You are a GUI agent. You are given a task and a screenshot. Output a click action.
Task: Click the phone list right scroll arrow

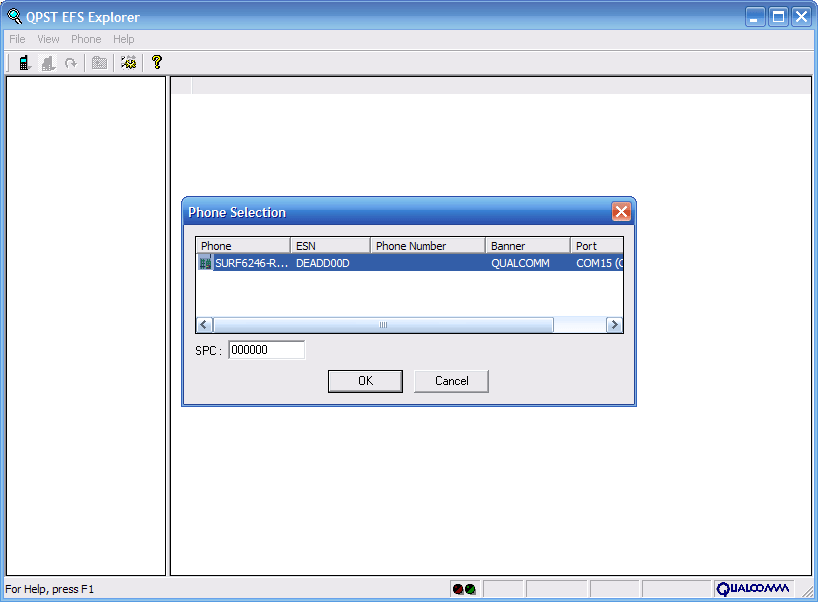pyautogui.click(x=615, y=325)
